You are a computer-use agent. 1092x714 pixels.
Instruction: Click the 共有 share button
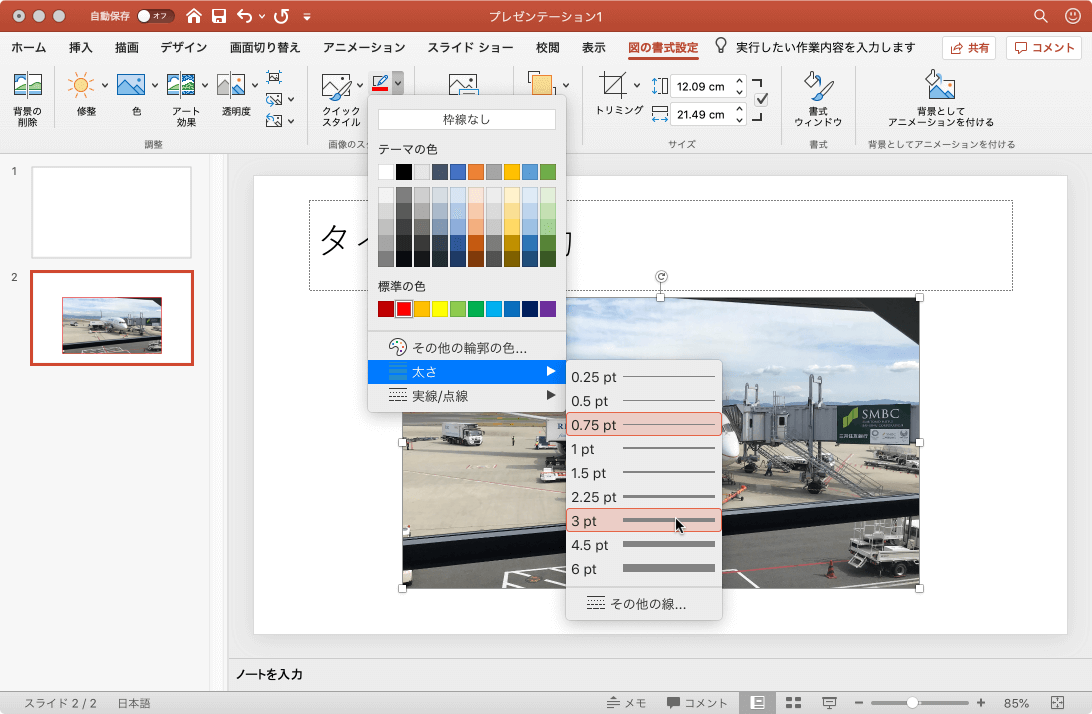click(x=969, y=47)
